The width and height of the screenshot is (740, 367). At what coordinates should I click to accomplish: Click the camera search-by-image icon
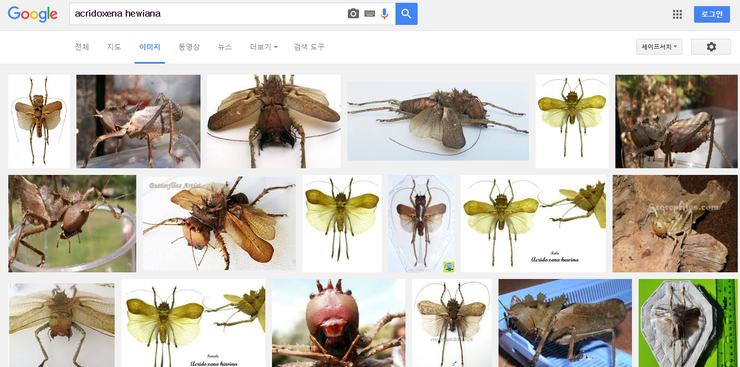(x=353, y=14)
